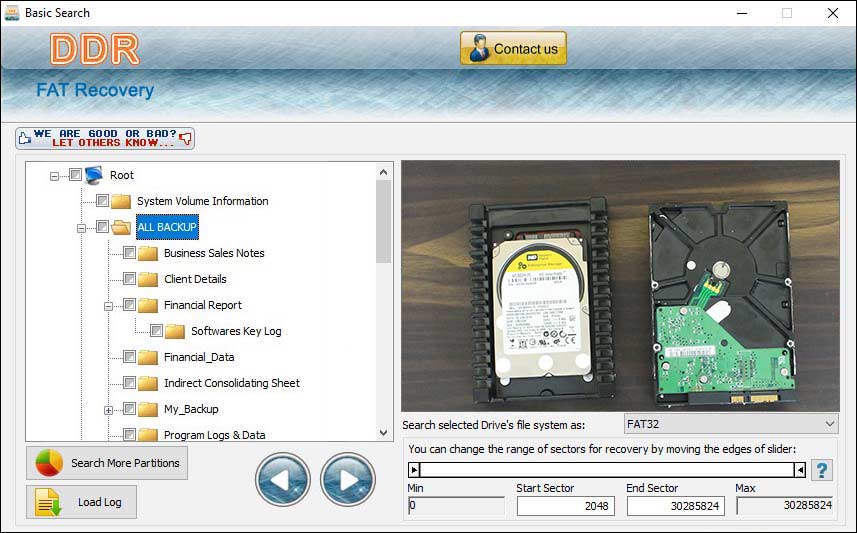This screenshot has width=857, height=533.
Task: Click the DDR logo
Action: click(95, 49)
